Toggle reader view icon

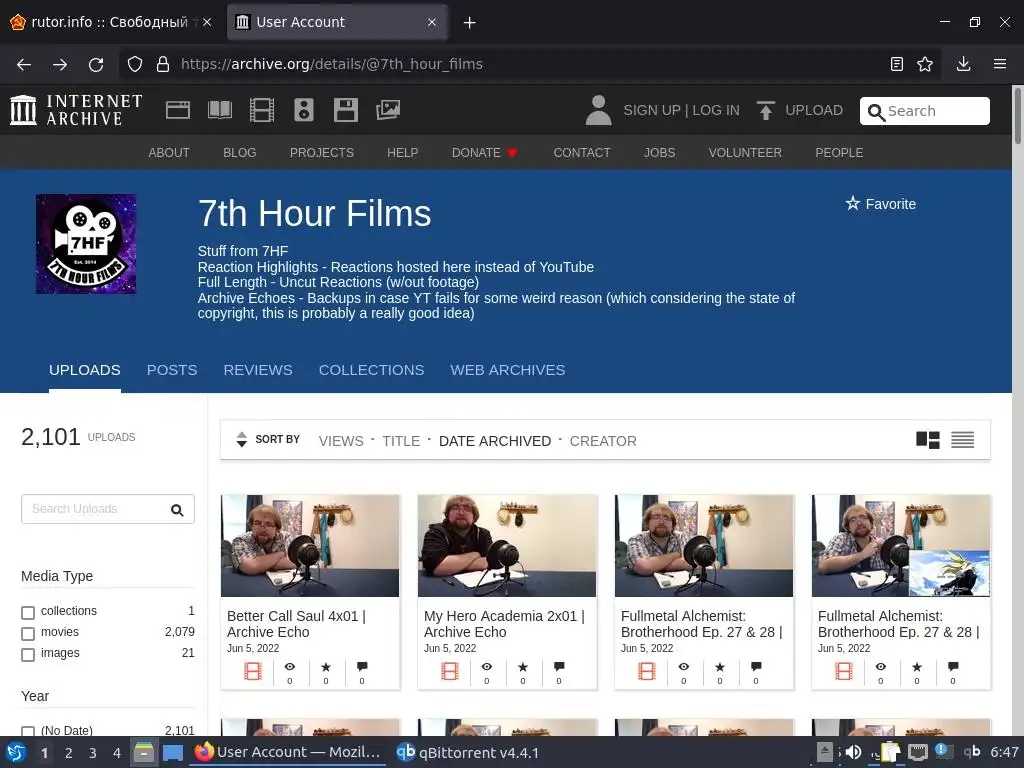(897, 64)
